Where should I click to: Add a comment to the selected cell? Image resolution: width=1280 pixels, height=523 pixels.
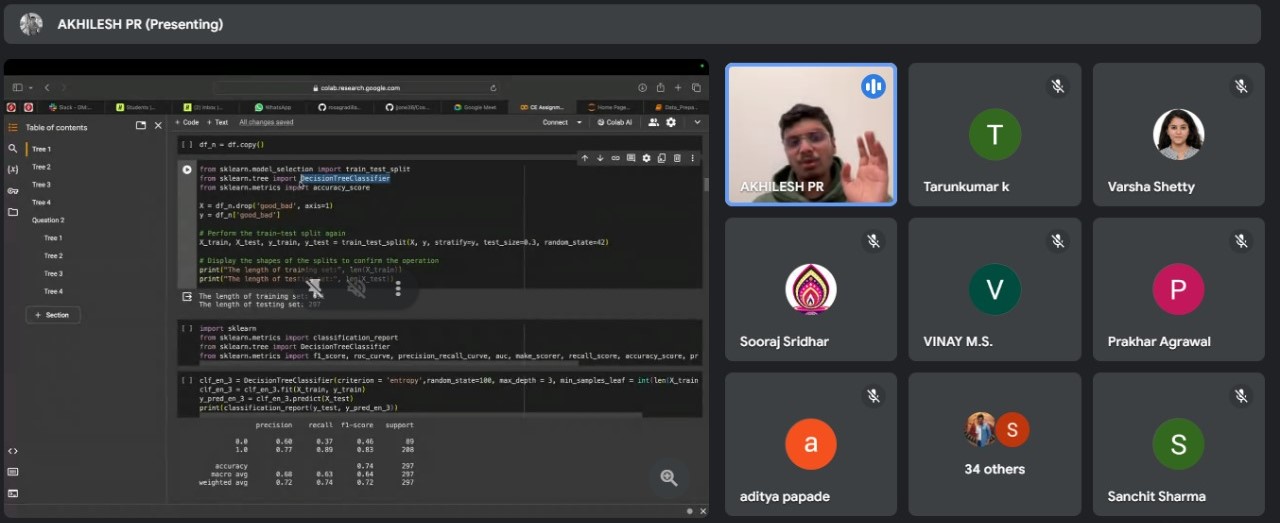coord(631,158)
